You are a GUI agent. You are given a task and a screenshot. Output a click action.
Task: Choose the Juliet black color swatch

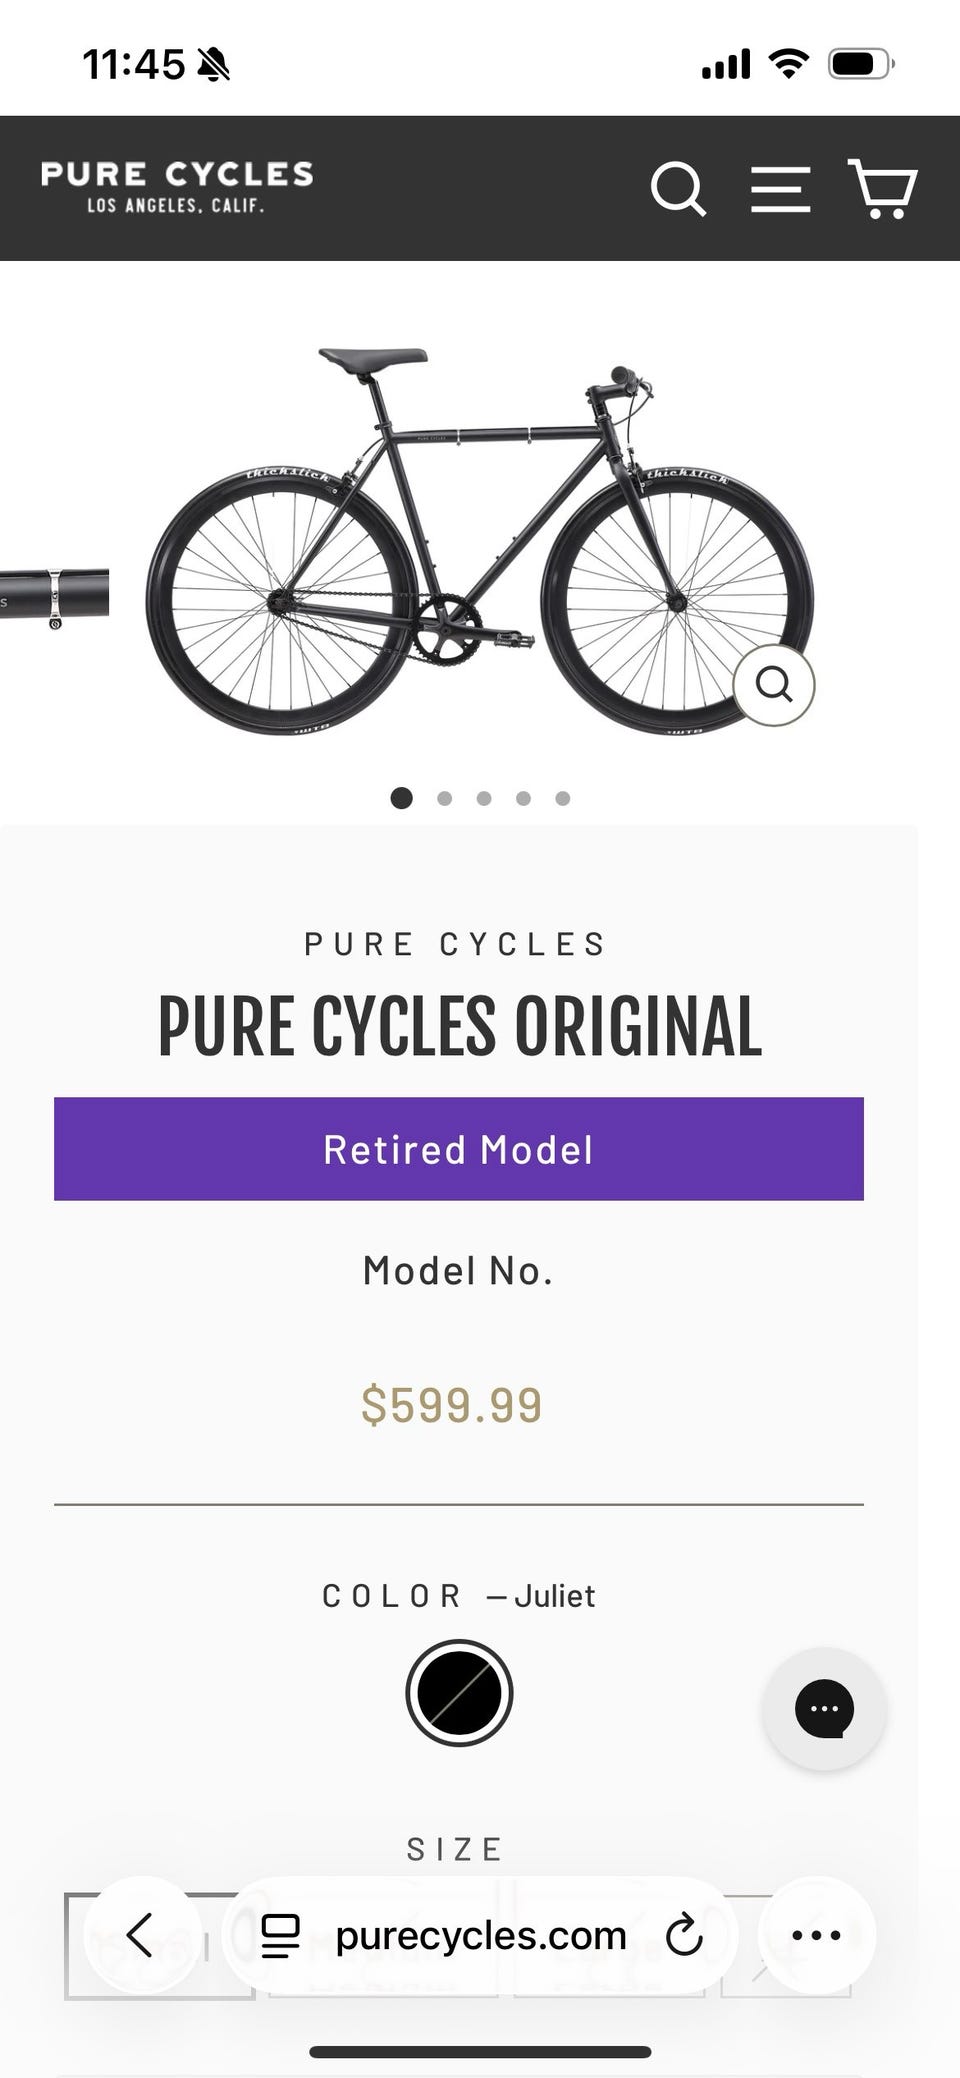459,1693
